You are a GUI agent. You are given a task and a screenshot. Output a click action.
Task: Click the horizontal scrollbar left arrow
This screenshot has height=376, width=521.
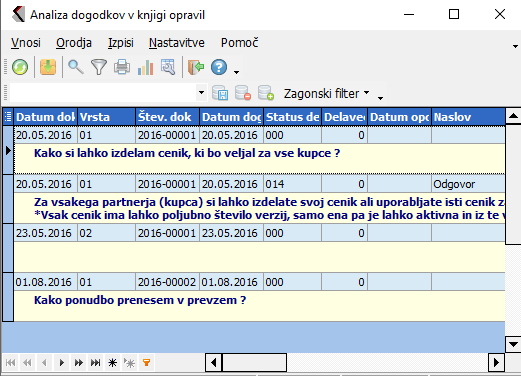point(214,362)
